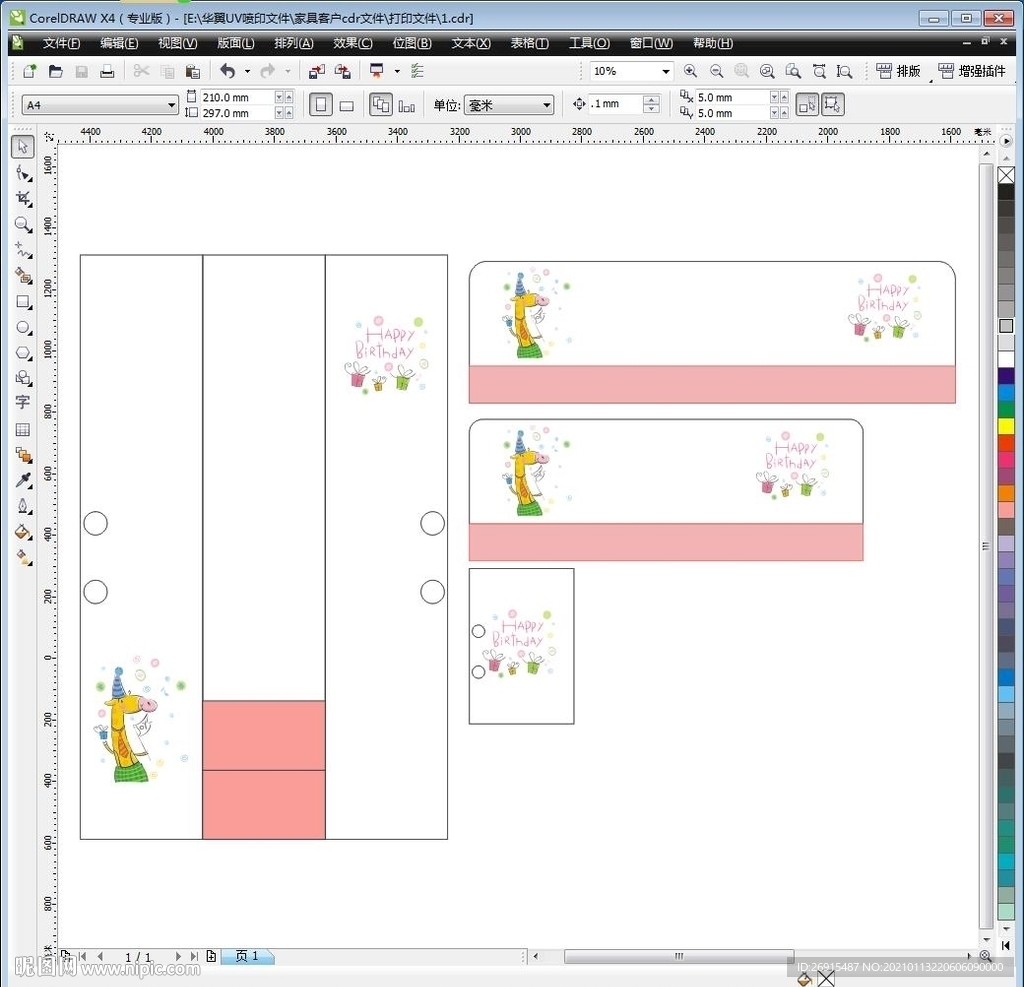Select the Ellipse tool
This screenshot has width=1024, height=987.
click(23, 327)
